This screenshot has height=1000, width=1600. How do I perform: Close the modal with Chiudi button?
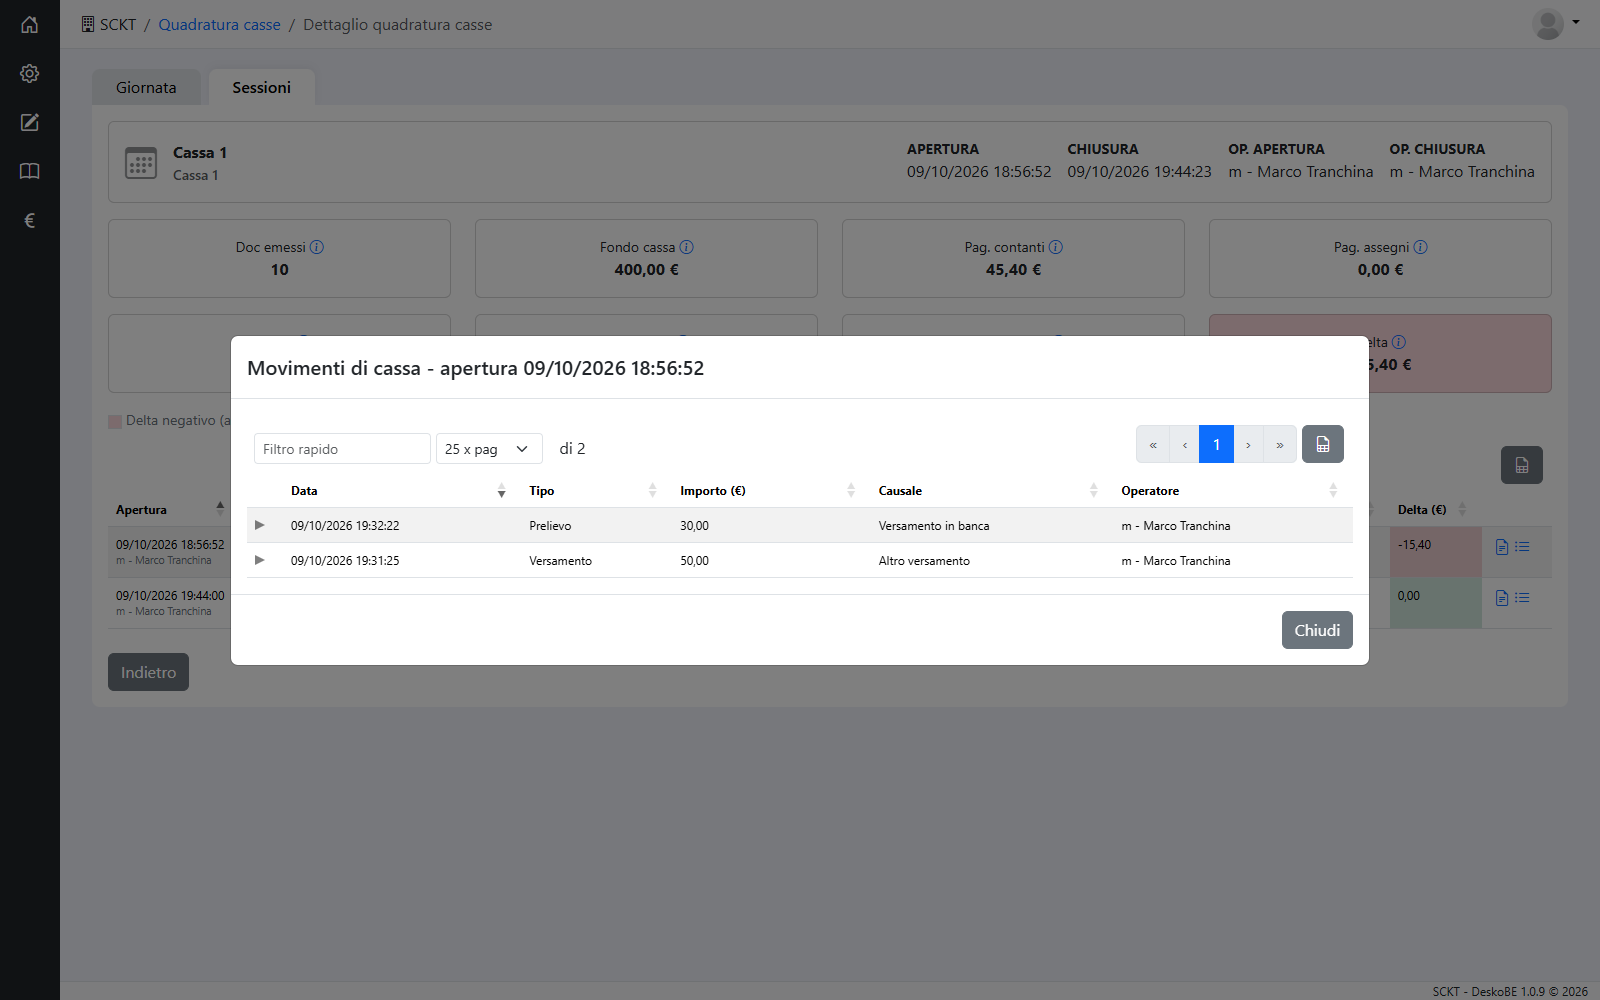tap(1317, 630)
